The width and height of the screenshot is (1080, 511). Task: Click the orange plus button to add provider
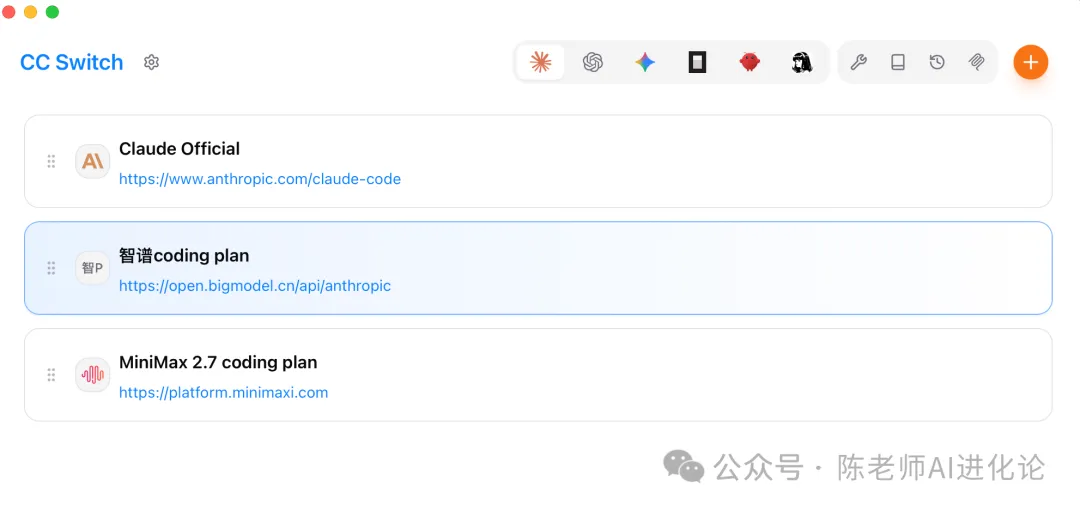tap(1030, 62)
